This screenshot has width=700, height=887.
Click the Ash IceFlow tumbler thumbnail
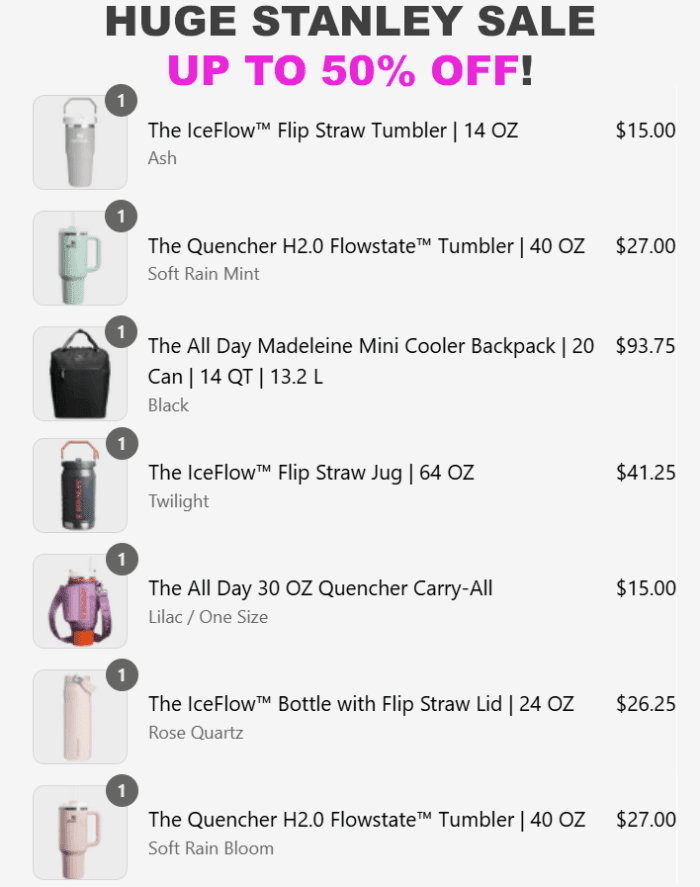click(80, 142)
